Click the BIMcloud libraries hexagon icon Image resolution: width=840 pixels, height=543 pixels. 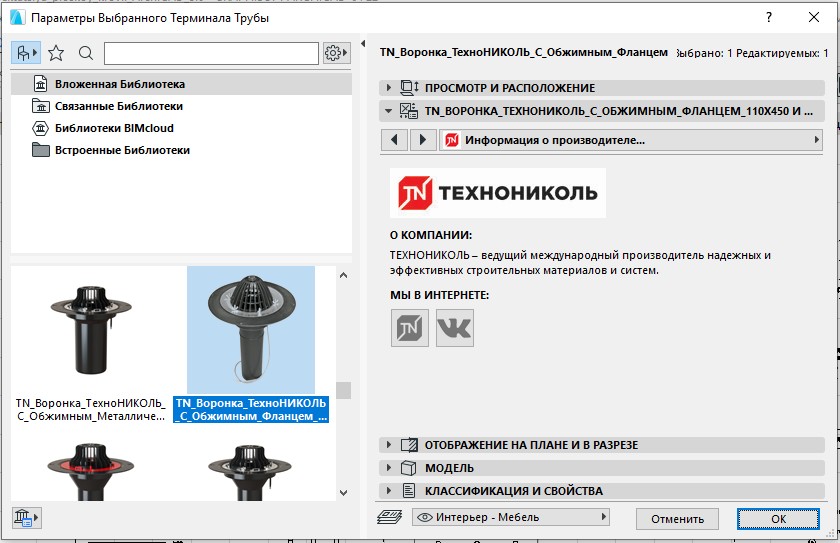point(41,128)
